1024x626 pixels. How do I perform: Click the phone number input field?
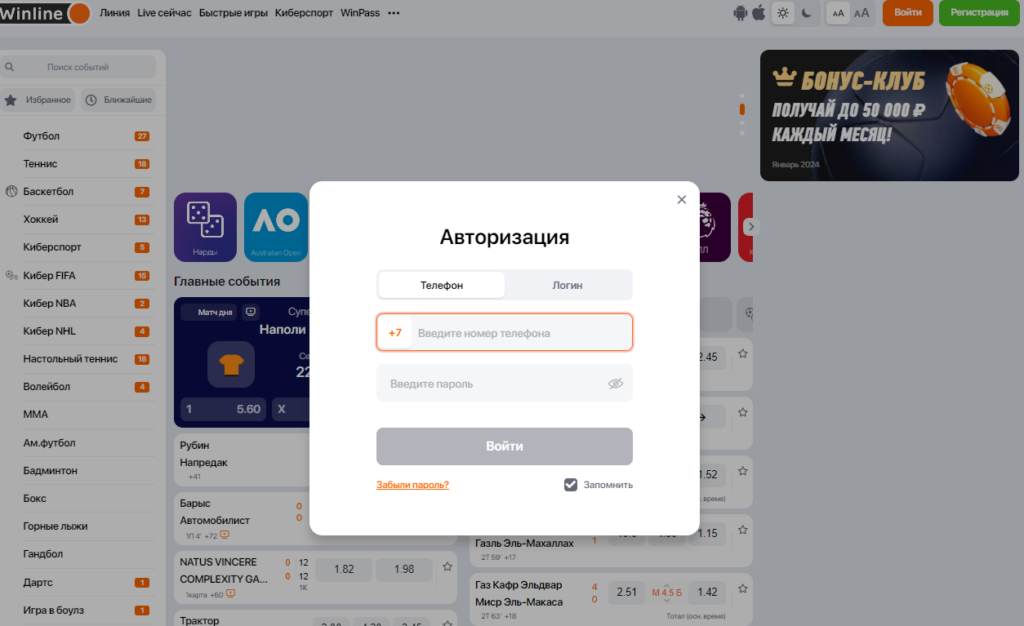click(x=504, y=332)
